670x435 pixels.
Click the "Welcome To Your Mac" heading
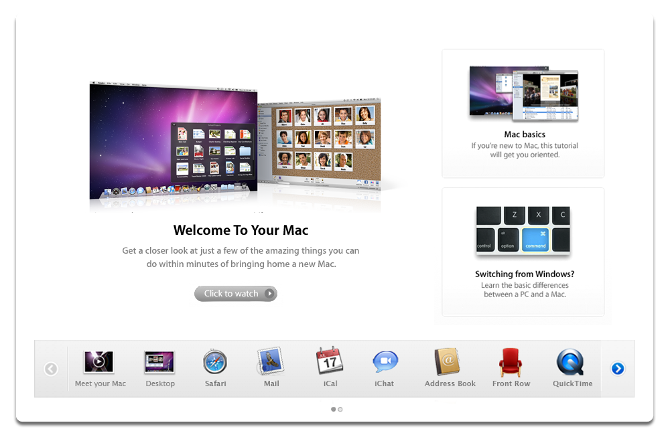[x=241, y=230]
